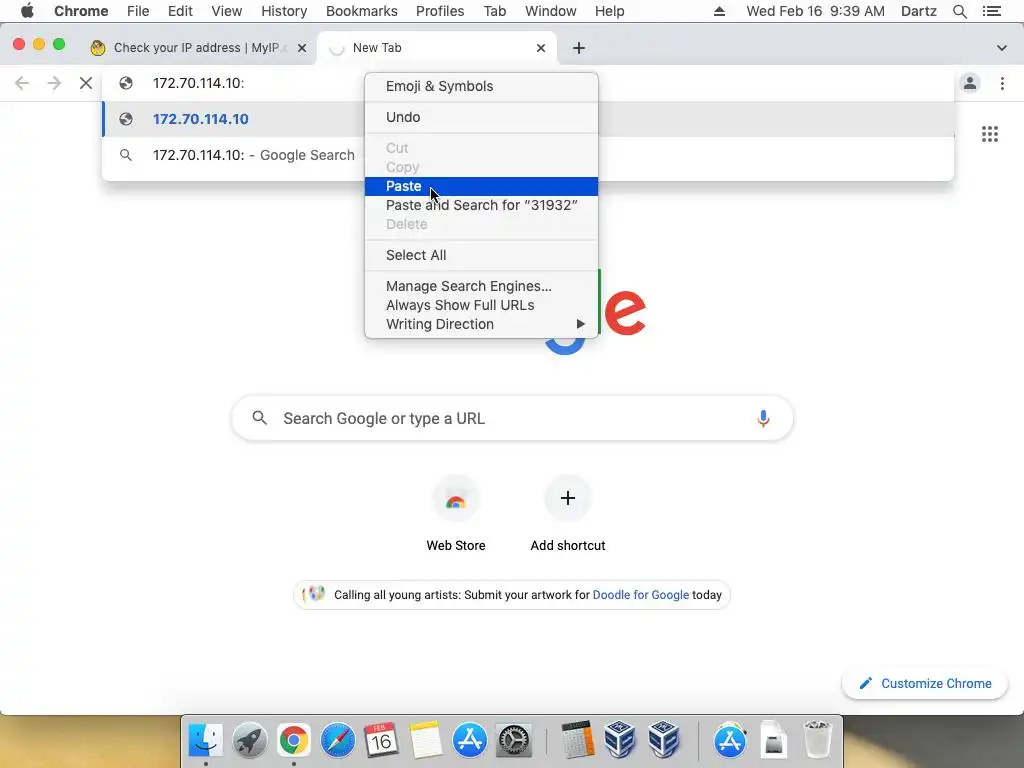Close the MyIP tab
The height and width of the screenshot is (768, 1024).
[x=302, y=48]
